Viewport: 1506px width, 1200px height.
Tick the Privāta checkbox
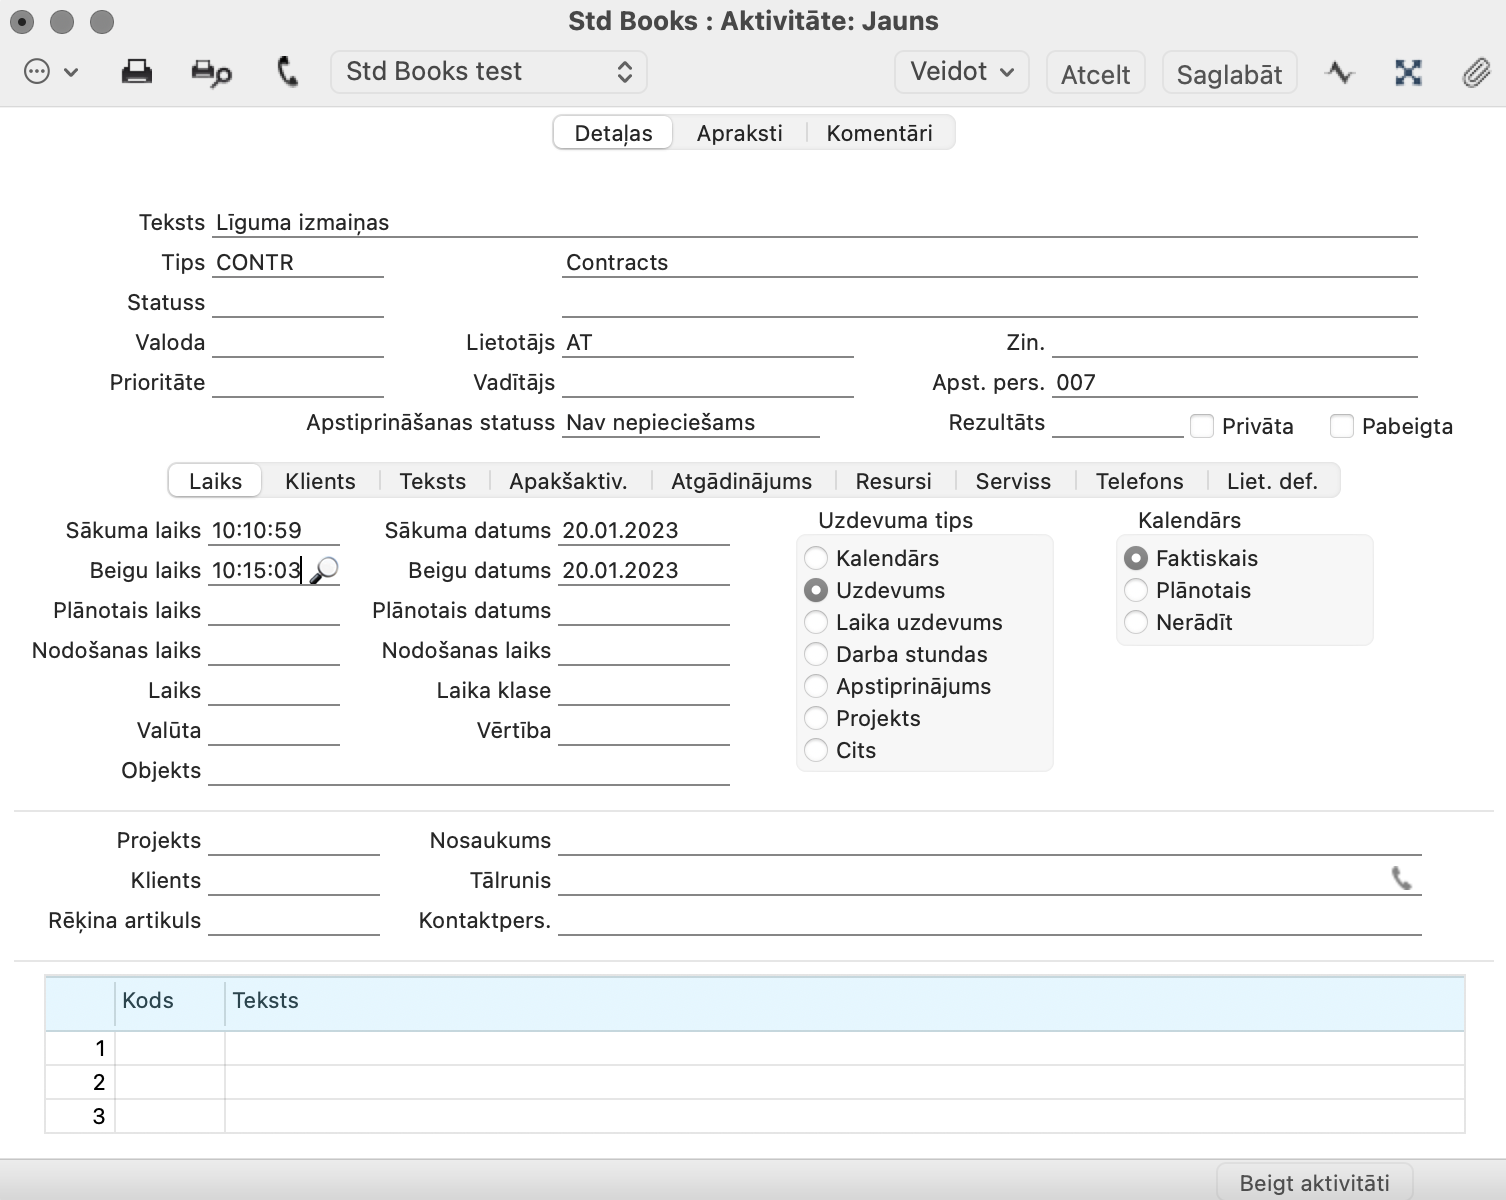click(x=1202, y=426)
